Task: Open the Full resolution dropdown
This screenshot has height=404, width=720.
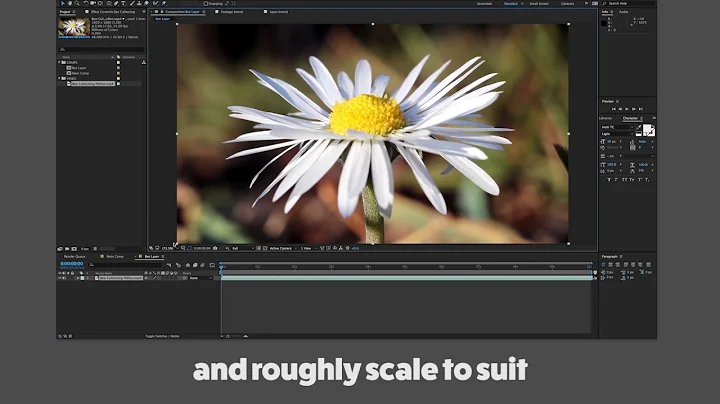Action: click(x=242, y=248)
